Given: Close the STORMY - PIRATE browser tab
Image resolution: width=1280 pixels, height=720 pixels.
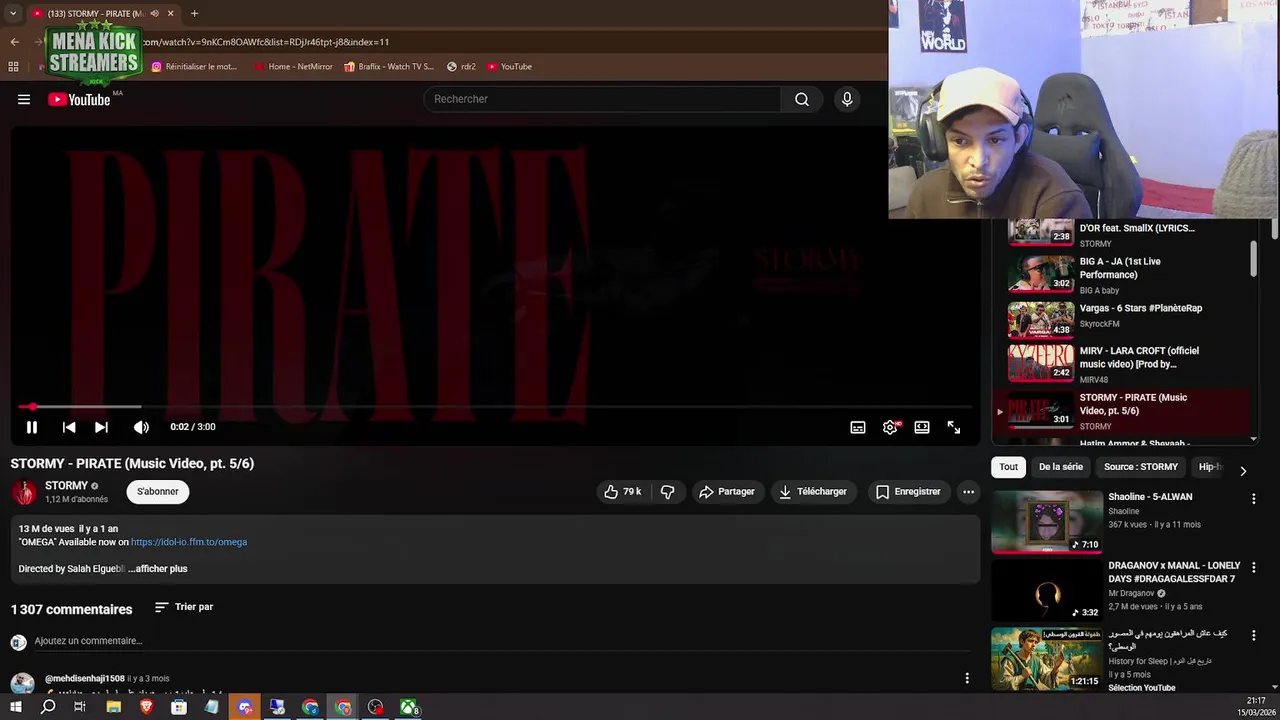Looking at the screenshot, I should pos(171,13).
